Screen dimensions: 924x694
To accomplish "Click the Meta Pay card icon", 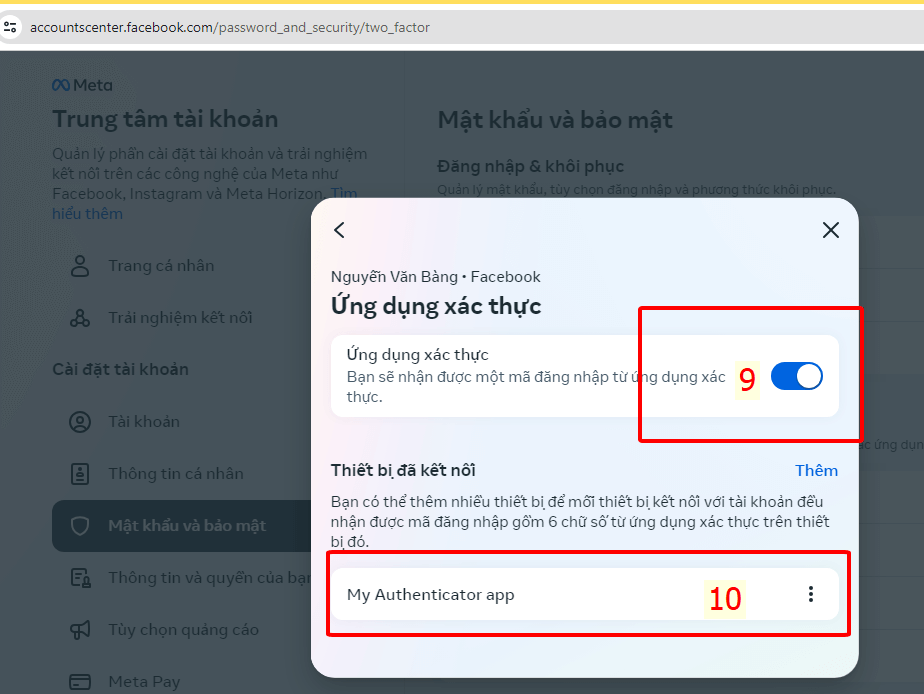I will (x=80, y=682).
